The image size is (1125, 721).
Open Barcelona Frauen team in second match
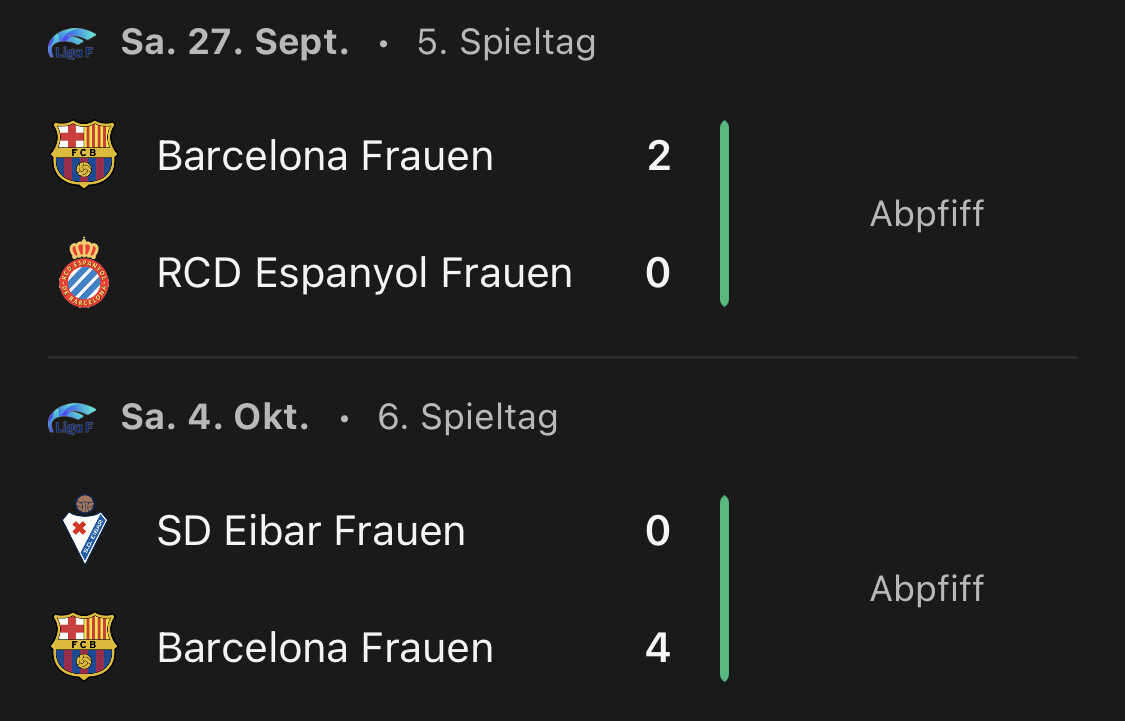pyautogui.click(x=325, y=648)
